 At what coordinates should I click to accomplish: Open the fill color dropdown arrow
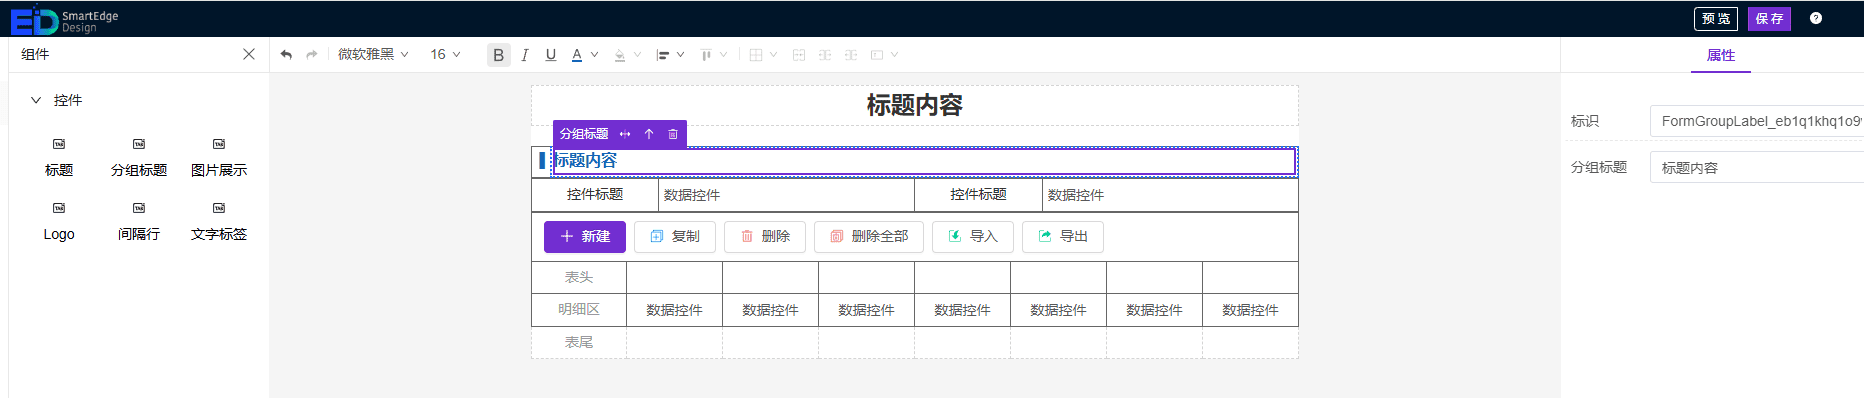637,55
